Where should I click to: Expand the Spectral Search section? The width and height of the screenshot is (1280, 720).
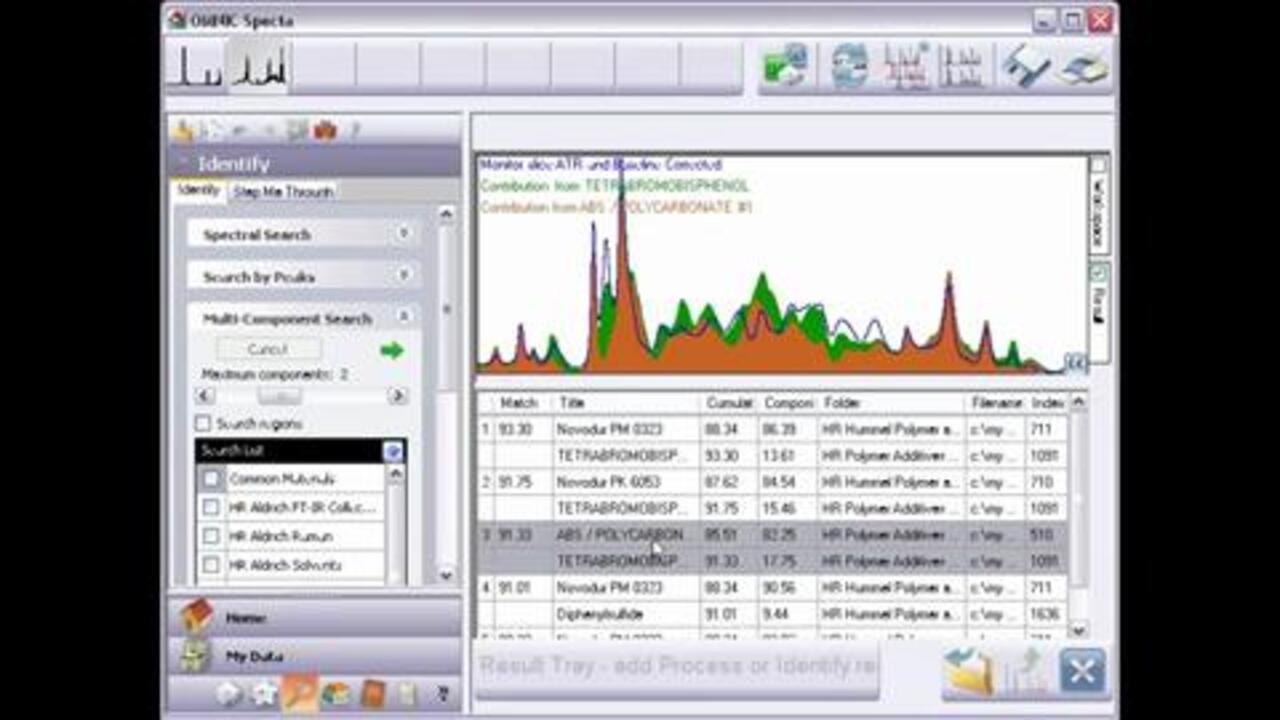point(403,234)
